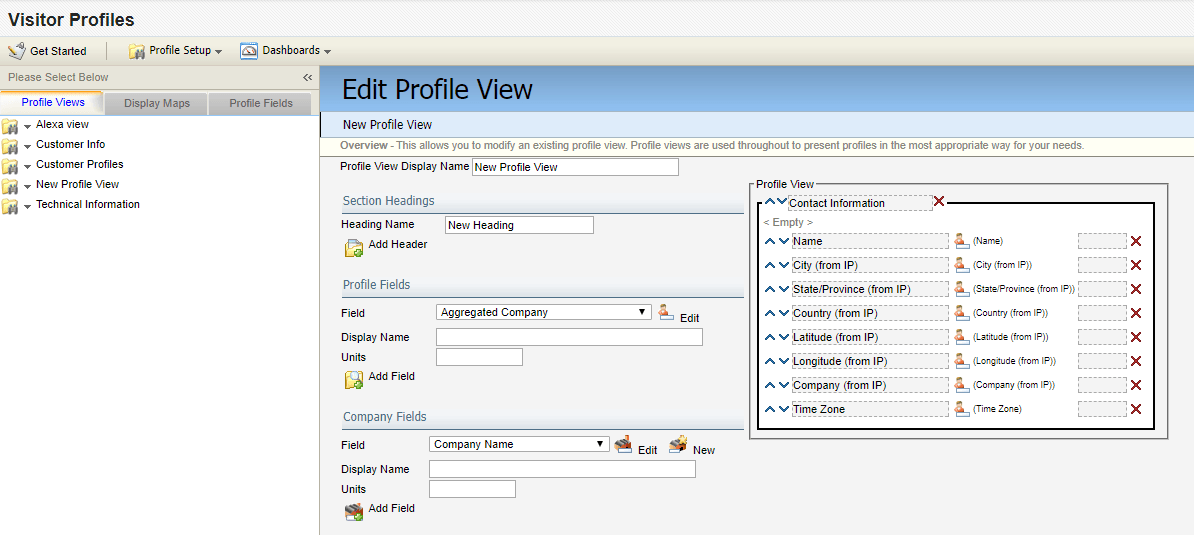Open the Company Name field dropdown

pyautogui.click(x=519, y=444)
